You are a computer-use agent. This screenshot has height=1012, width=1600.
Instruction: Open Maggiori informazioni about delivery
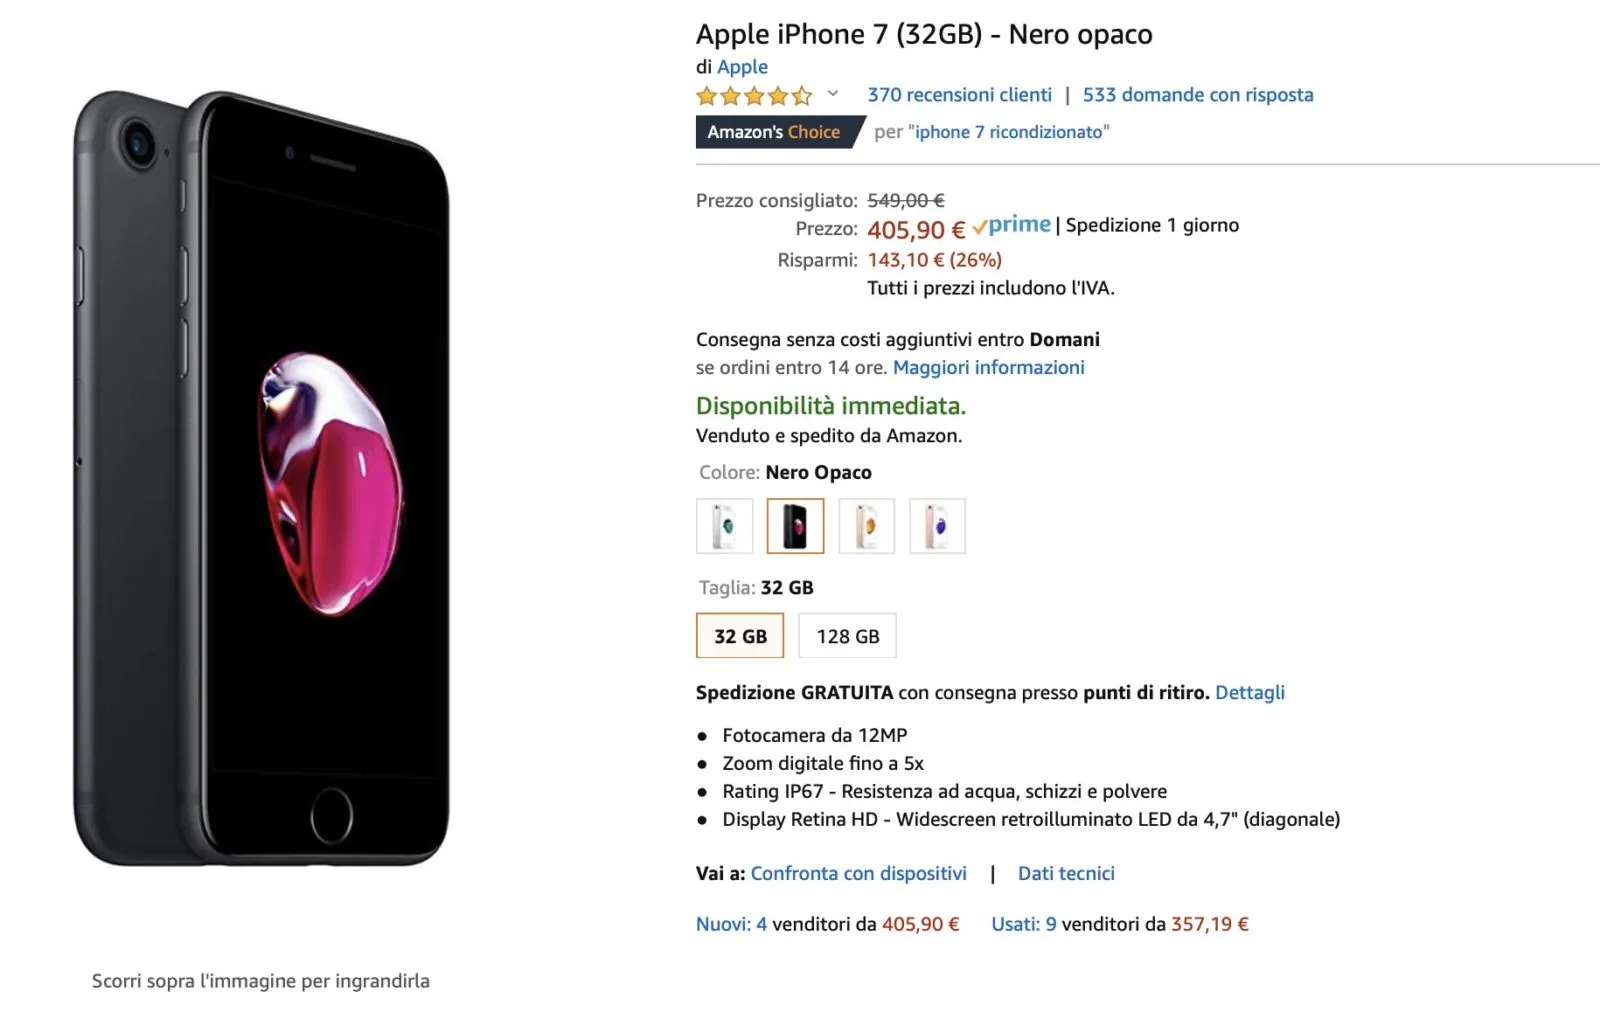(x=988, y=367)
